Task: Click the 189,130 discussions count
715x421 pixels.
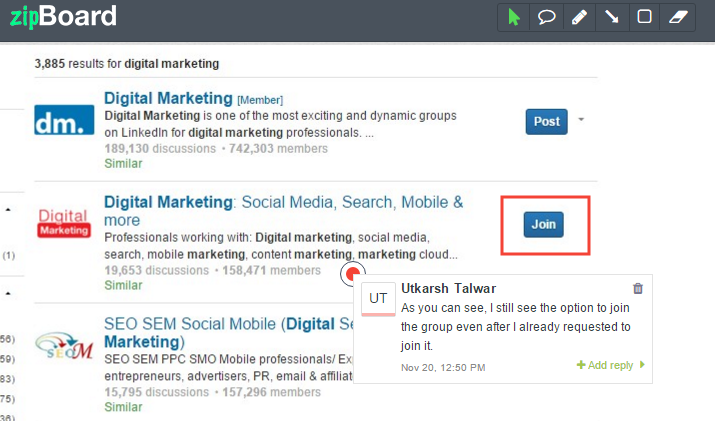Action: [160, 149]
